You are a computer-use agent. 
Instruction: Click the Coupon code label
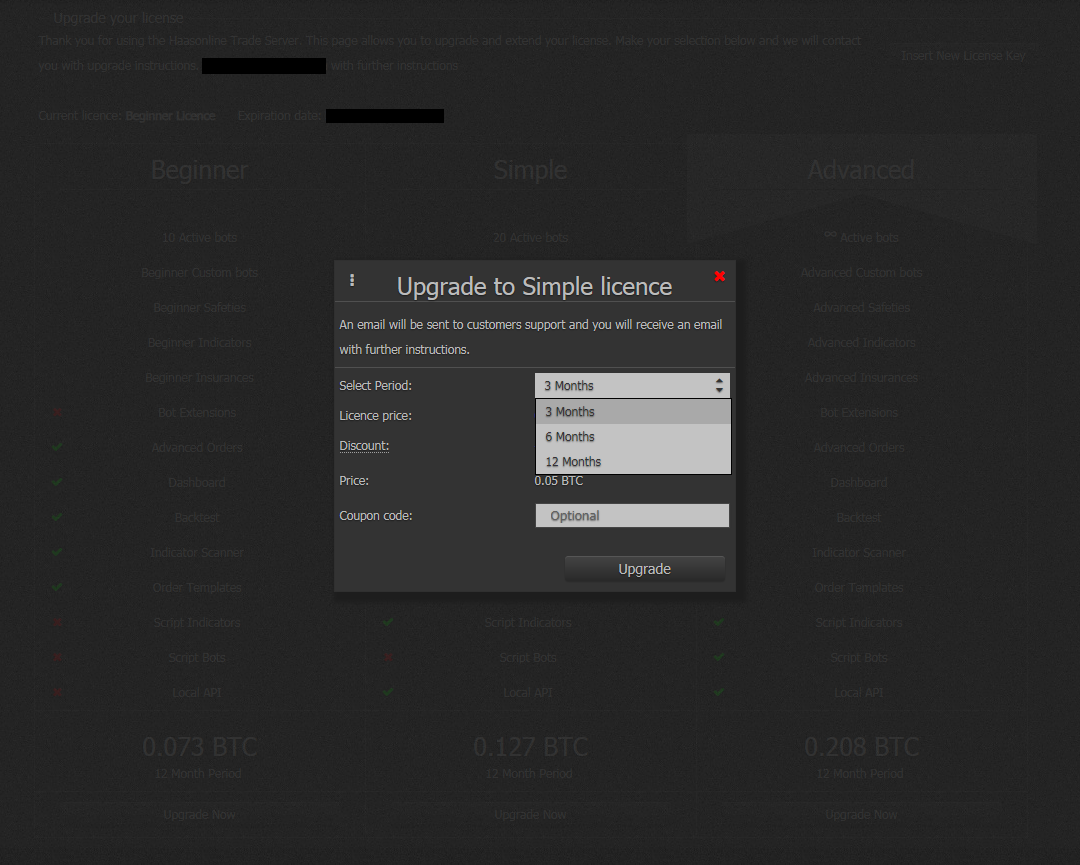click(376, 516)
